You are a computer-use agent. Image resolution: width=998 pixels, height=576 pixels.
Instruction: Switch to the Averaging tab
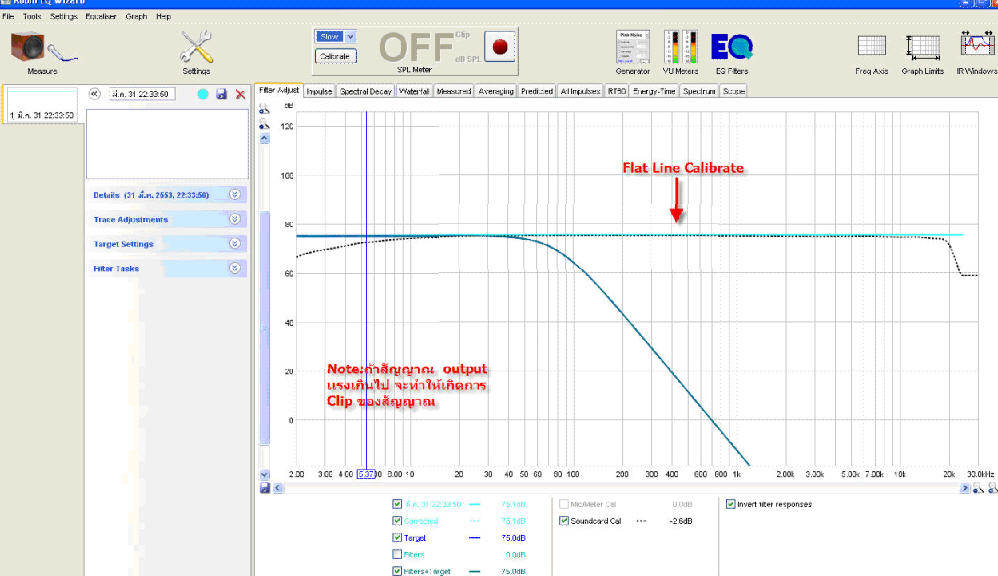[x=496, y=92]
